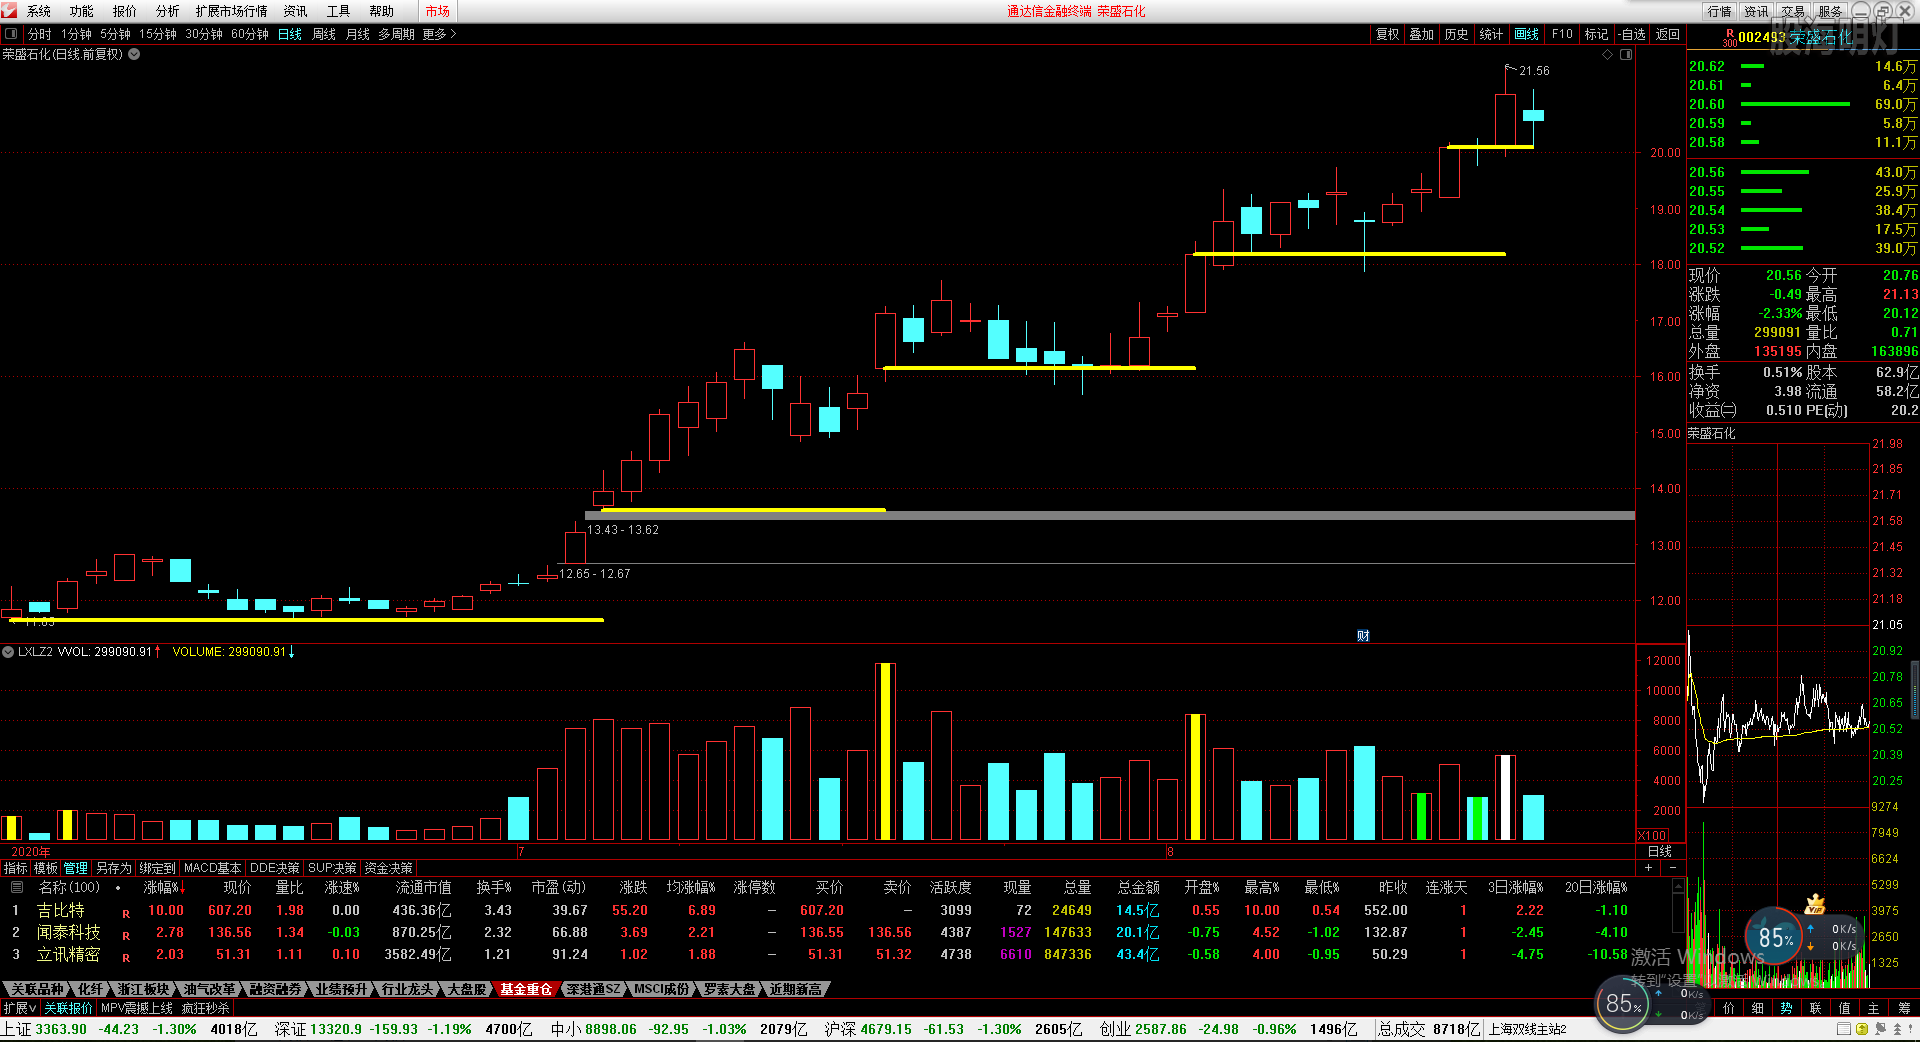Switch to the 深港通SZ sector tab

pos(593,989)
